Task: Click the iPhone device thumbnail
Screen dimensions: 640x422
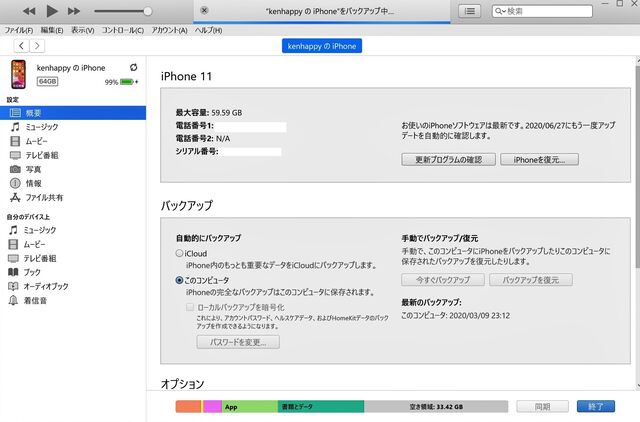Action: coord(18,74)
